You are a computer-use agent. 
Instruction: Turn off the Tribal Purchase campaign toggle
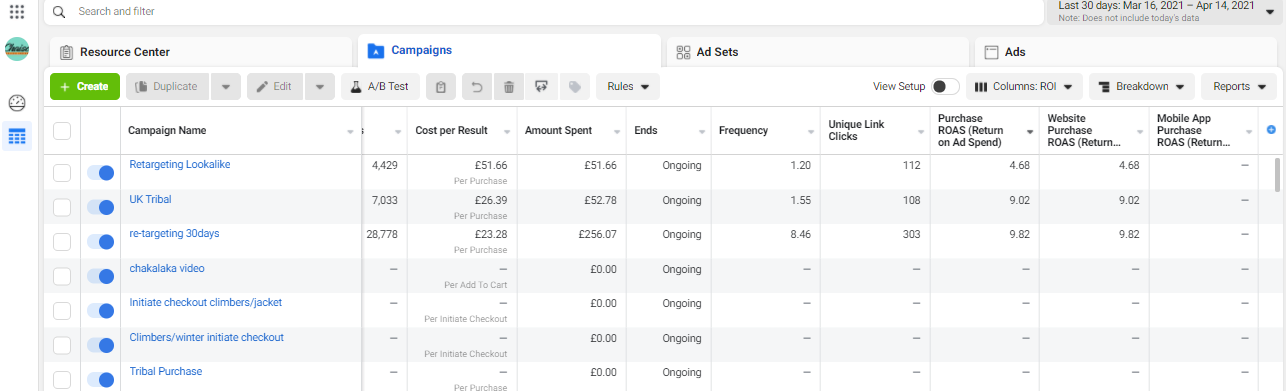pos(100,379)
